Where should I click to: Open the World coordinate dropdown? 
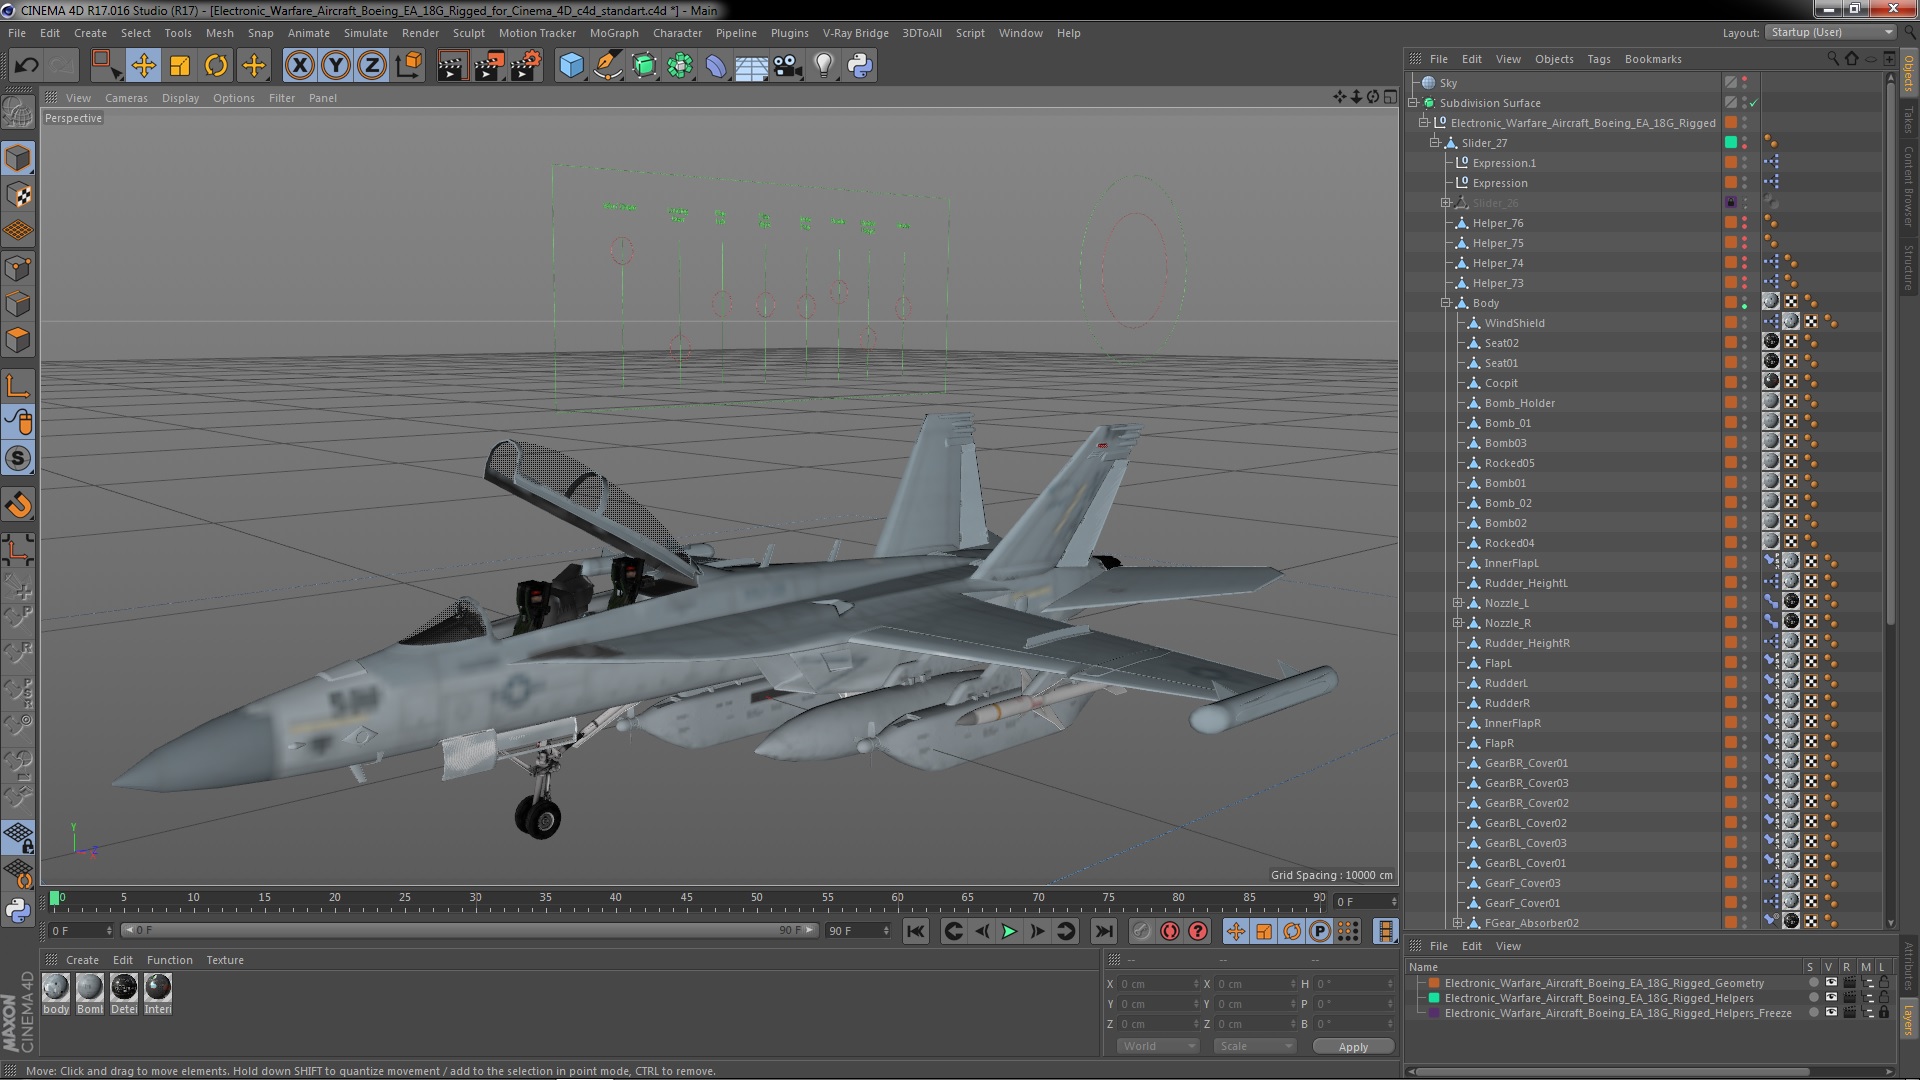pyautogui.click(x=1157, y=1046)
